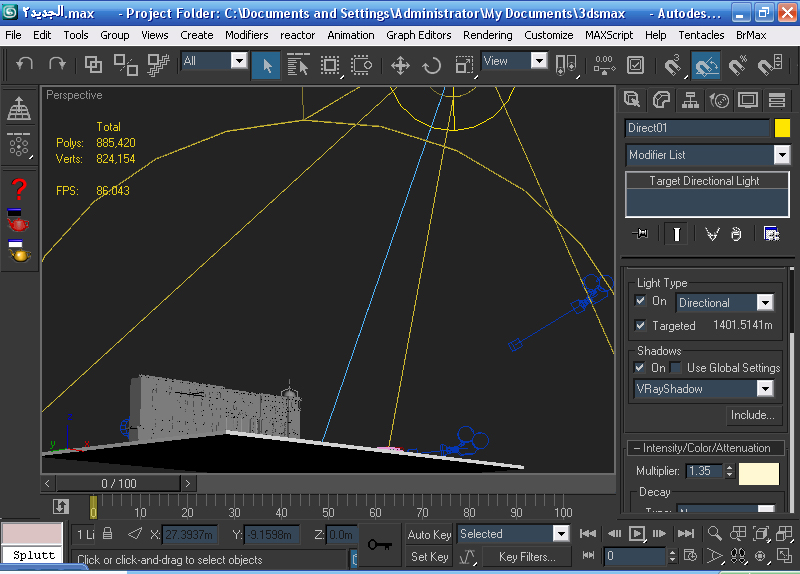Click the Include... button
Viewport: 800px width, 574px height.
(753, 415)
